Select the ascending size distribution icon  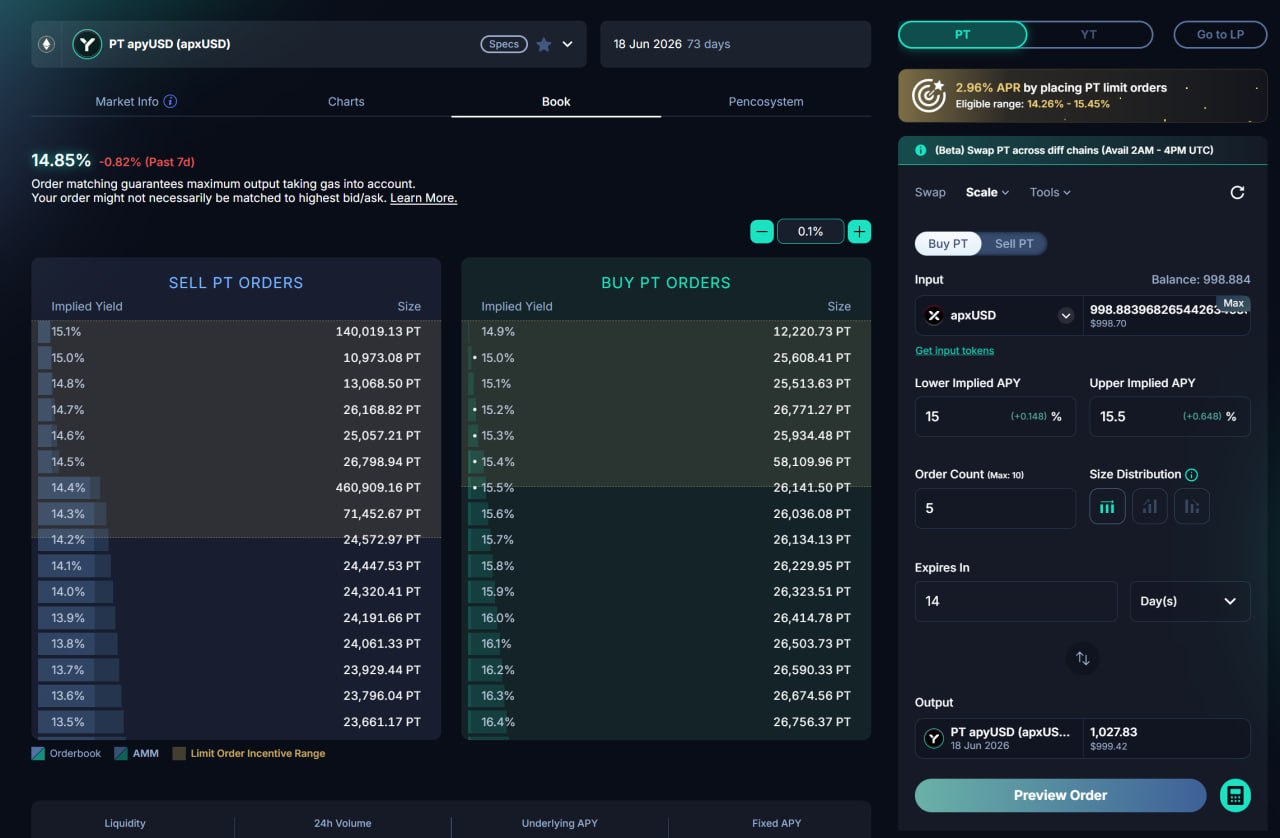click(1150, 507)
